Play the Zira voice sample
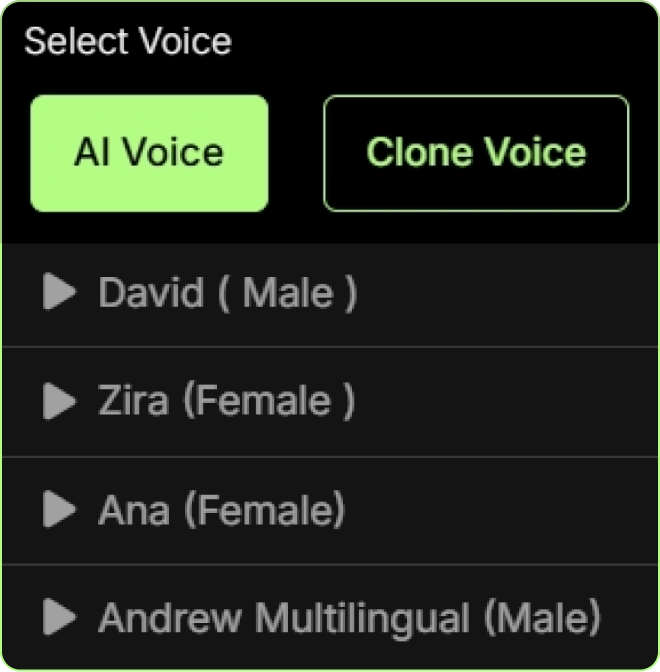Image resolution: width=660 pixels, height=672 pixels. [x=60, y=401]
